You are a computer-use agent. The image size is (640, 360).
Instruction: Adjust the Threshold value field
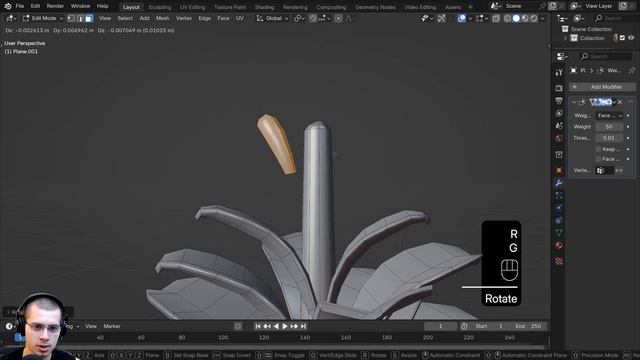tap(609, 138)
